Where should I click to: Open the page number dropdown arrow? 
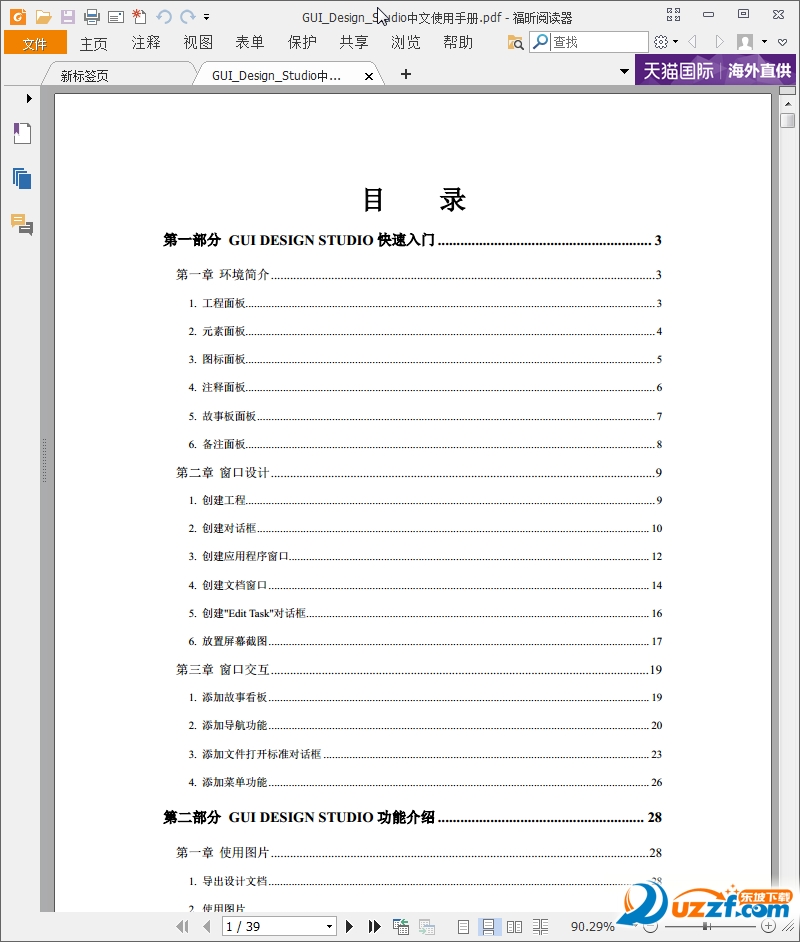pyautogui.click(x=329, y=926)
